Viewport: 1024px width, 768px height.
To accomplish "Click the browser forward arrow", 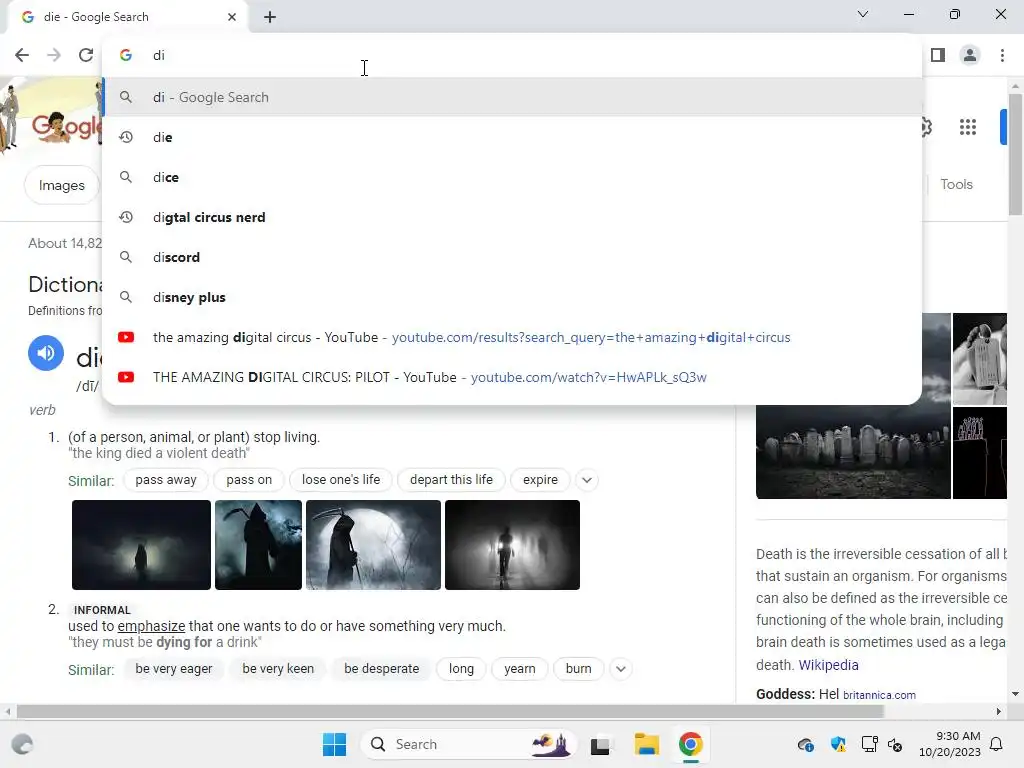I will [x=54, y=55].
